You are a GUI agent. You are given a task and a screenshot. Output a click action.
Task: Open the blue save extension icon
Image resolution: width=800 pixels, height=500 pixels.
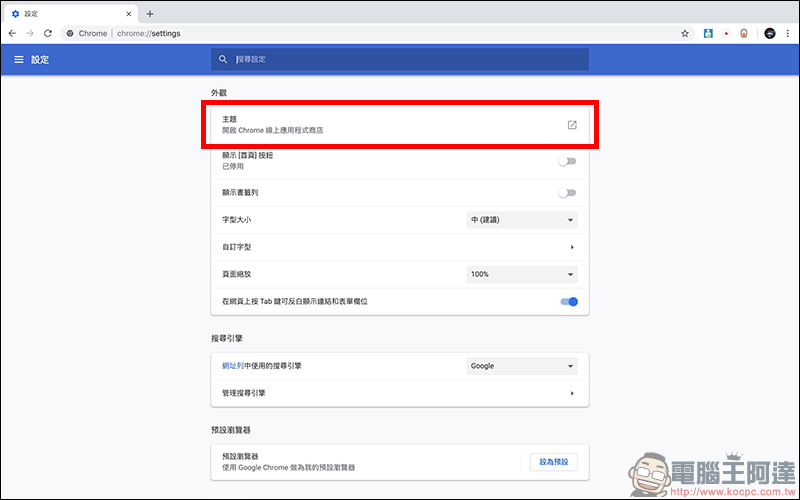[708, 34]
